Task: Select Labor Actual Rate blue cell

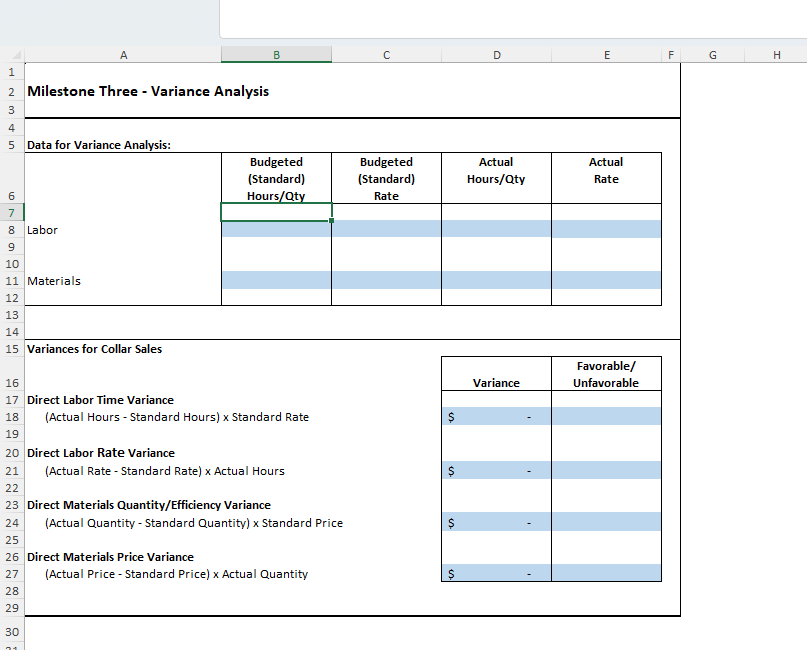Action: click(x=606, y=230)
